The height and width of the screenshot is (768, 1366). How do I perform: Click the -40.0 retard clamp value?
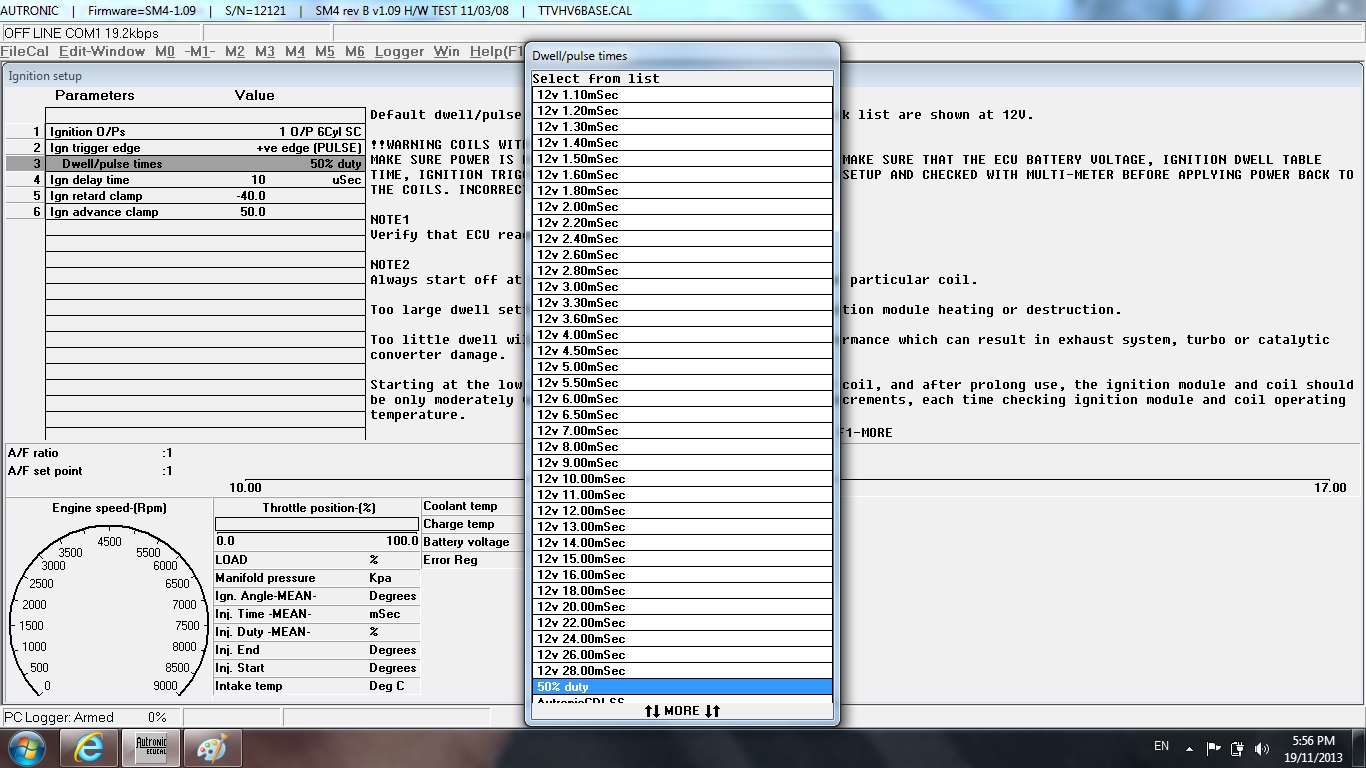click(x=250, y=196)
